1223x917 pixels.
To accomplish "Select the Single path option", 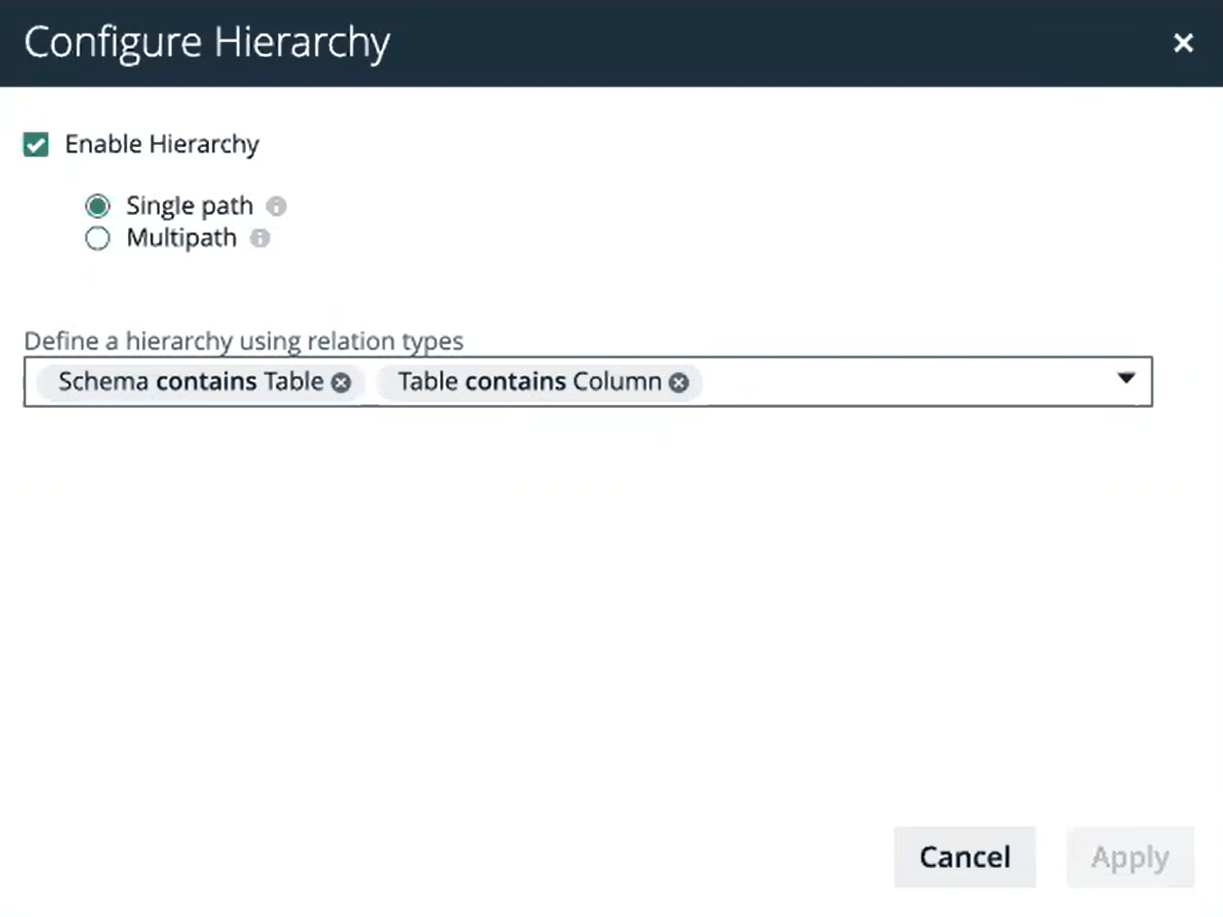I will (x=97, y=206).
